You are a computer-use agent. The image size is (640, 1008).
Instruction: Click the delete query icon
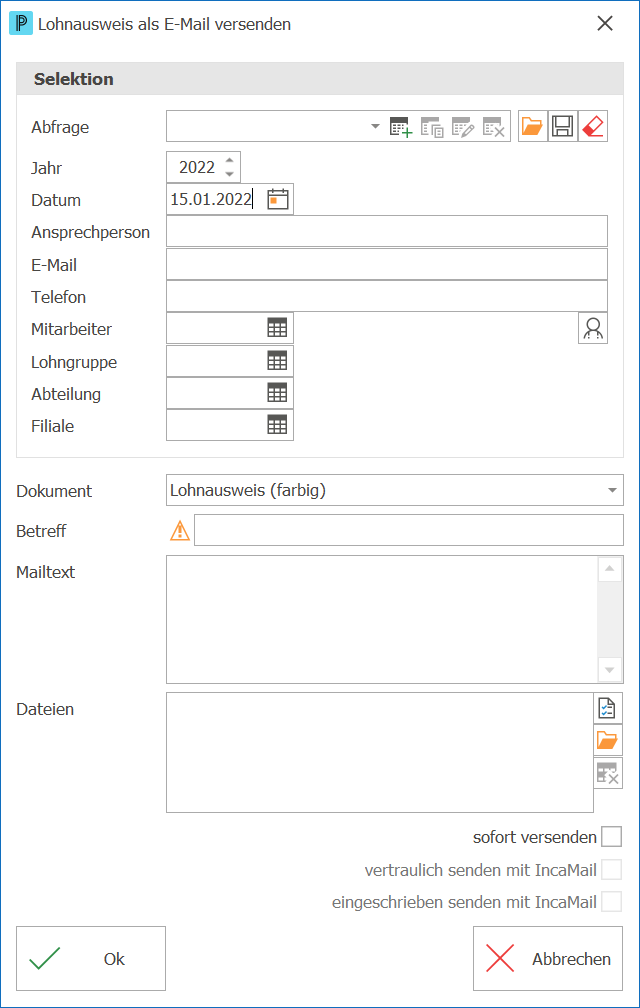click(493, 127)
